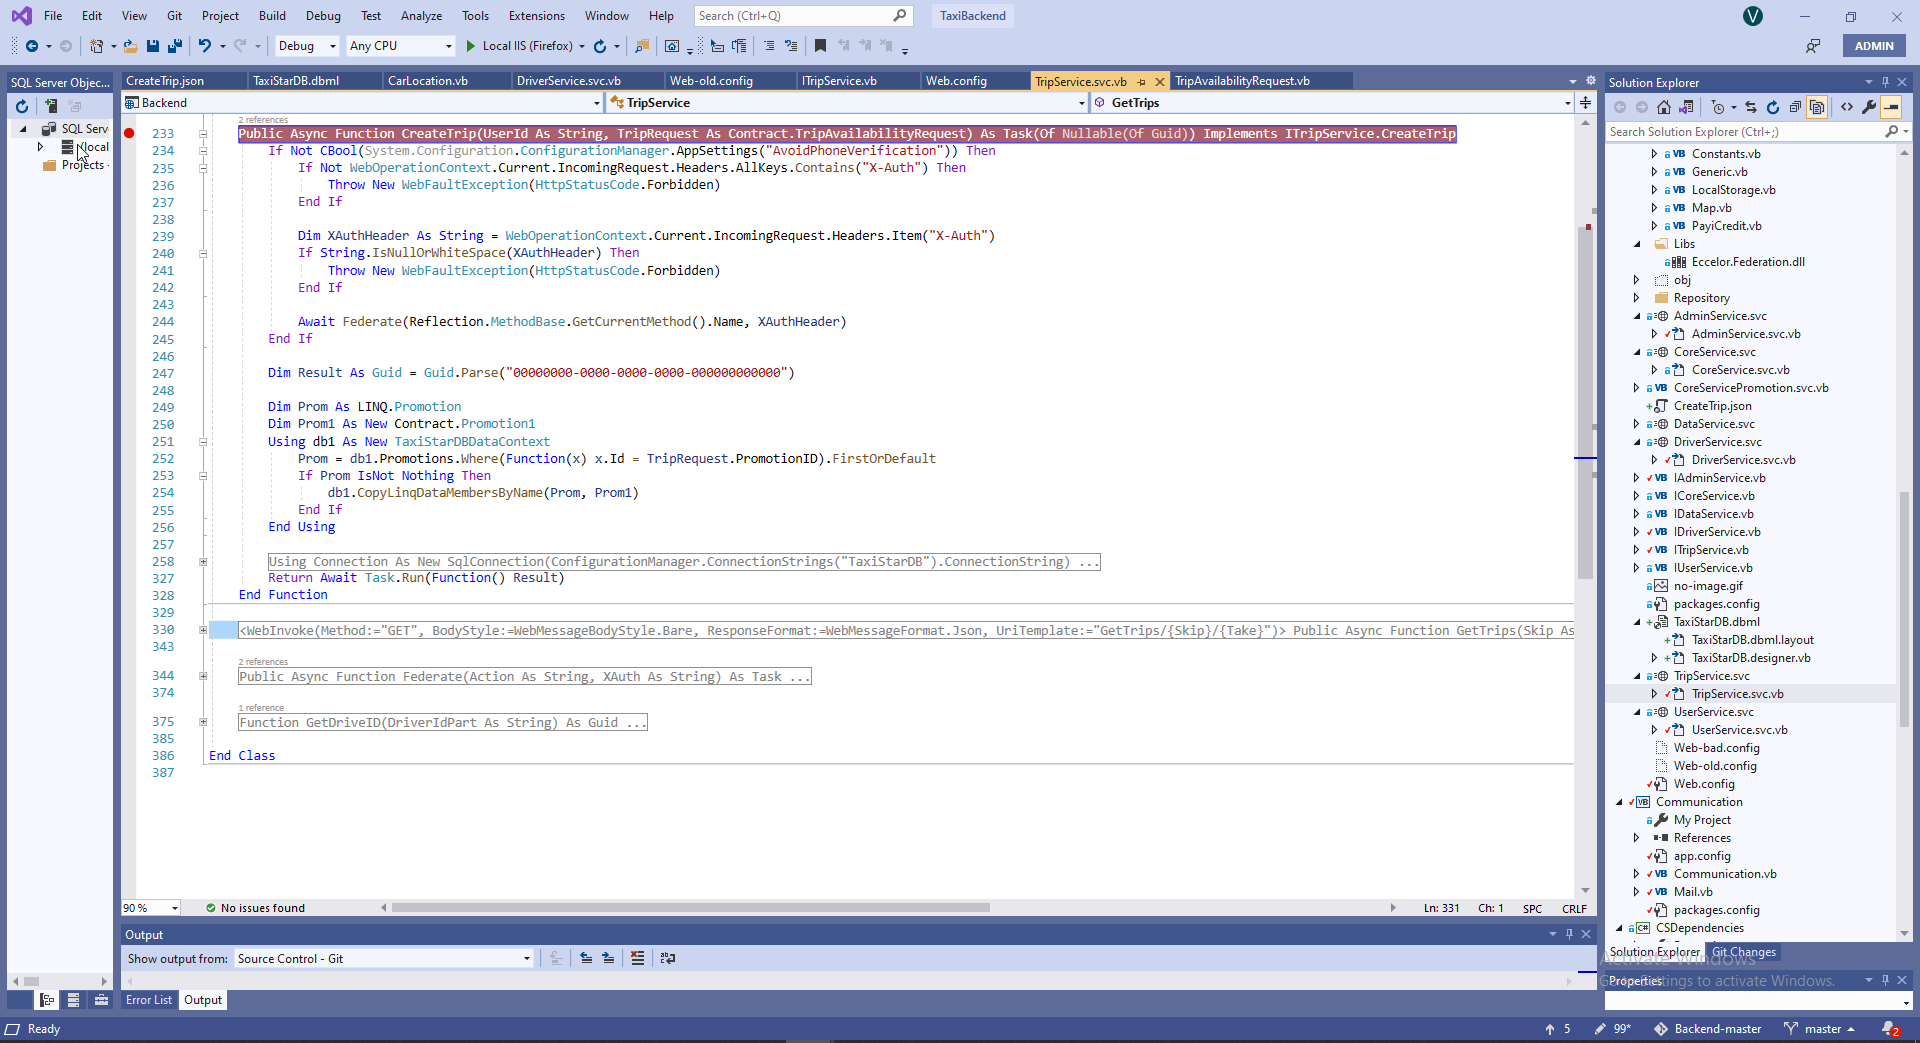Click the Open File folder icon

[x=130, y=46]
